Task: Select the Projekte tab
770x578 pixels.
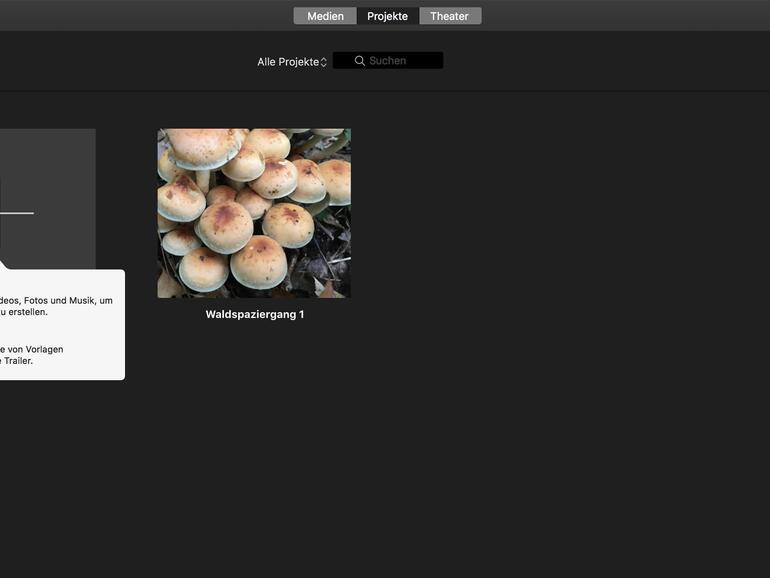Action: [387, 16]
